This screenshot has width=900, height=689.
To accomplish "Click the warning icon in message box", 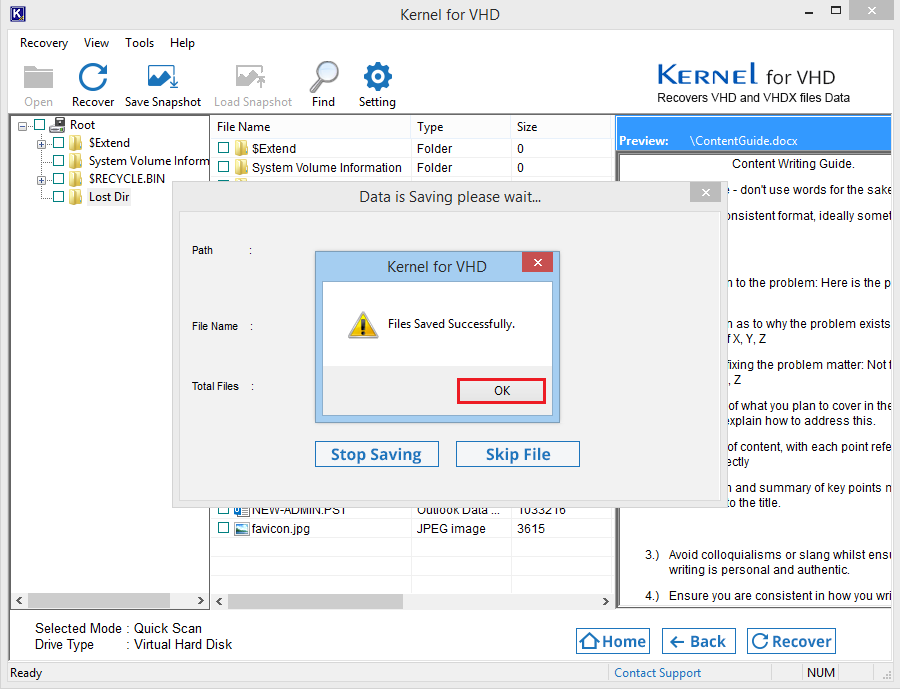I will pyautogui.click(x=363, y=325).
